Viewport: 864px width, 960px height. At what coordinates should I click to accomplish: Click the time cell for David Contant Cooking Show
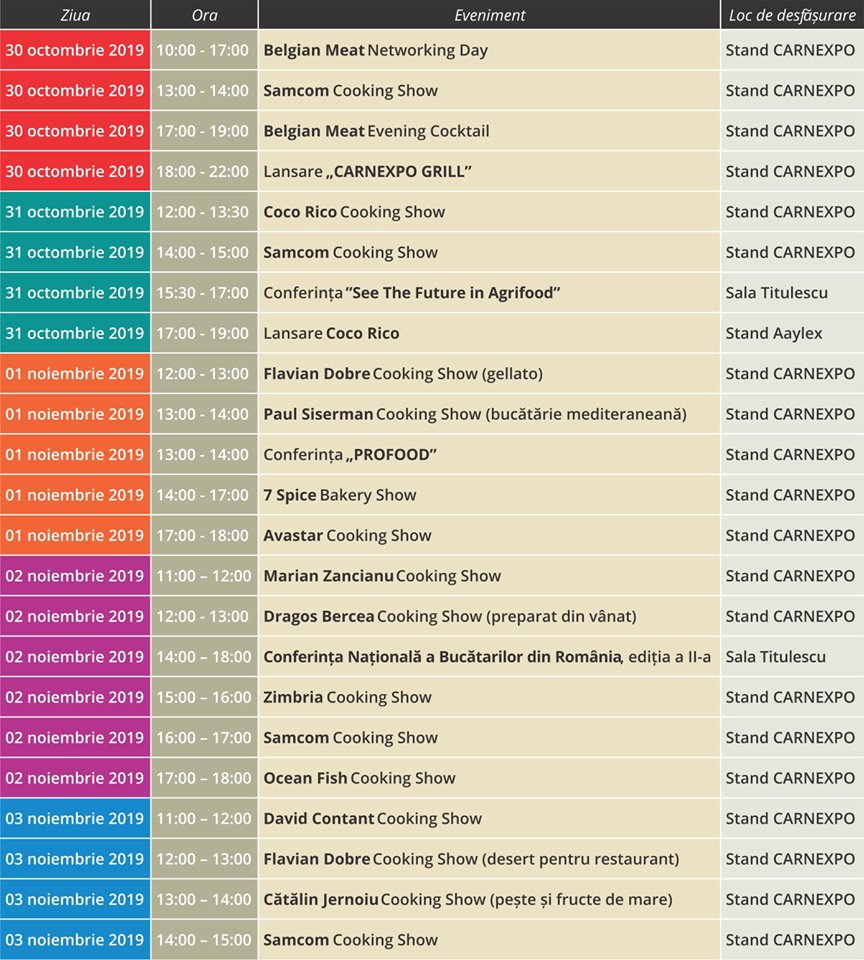click(x=204, y=818)
